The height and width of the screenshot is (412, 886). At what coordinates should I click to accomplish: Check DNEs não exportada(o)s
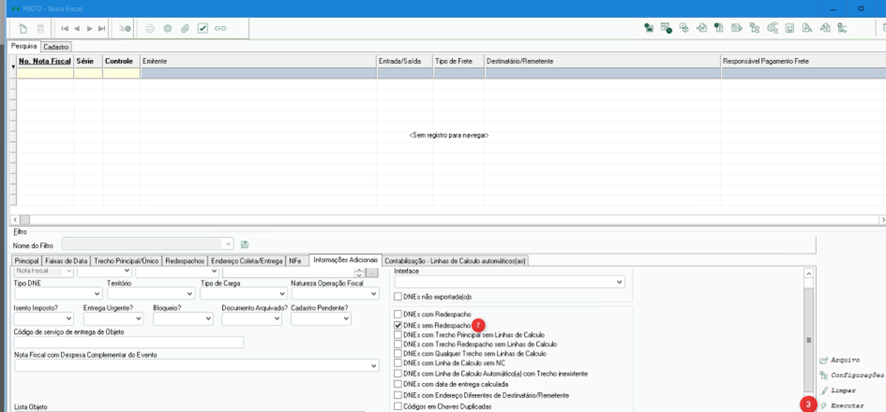(x=398, y=297)
